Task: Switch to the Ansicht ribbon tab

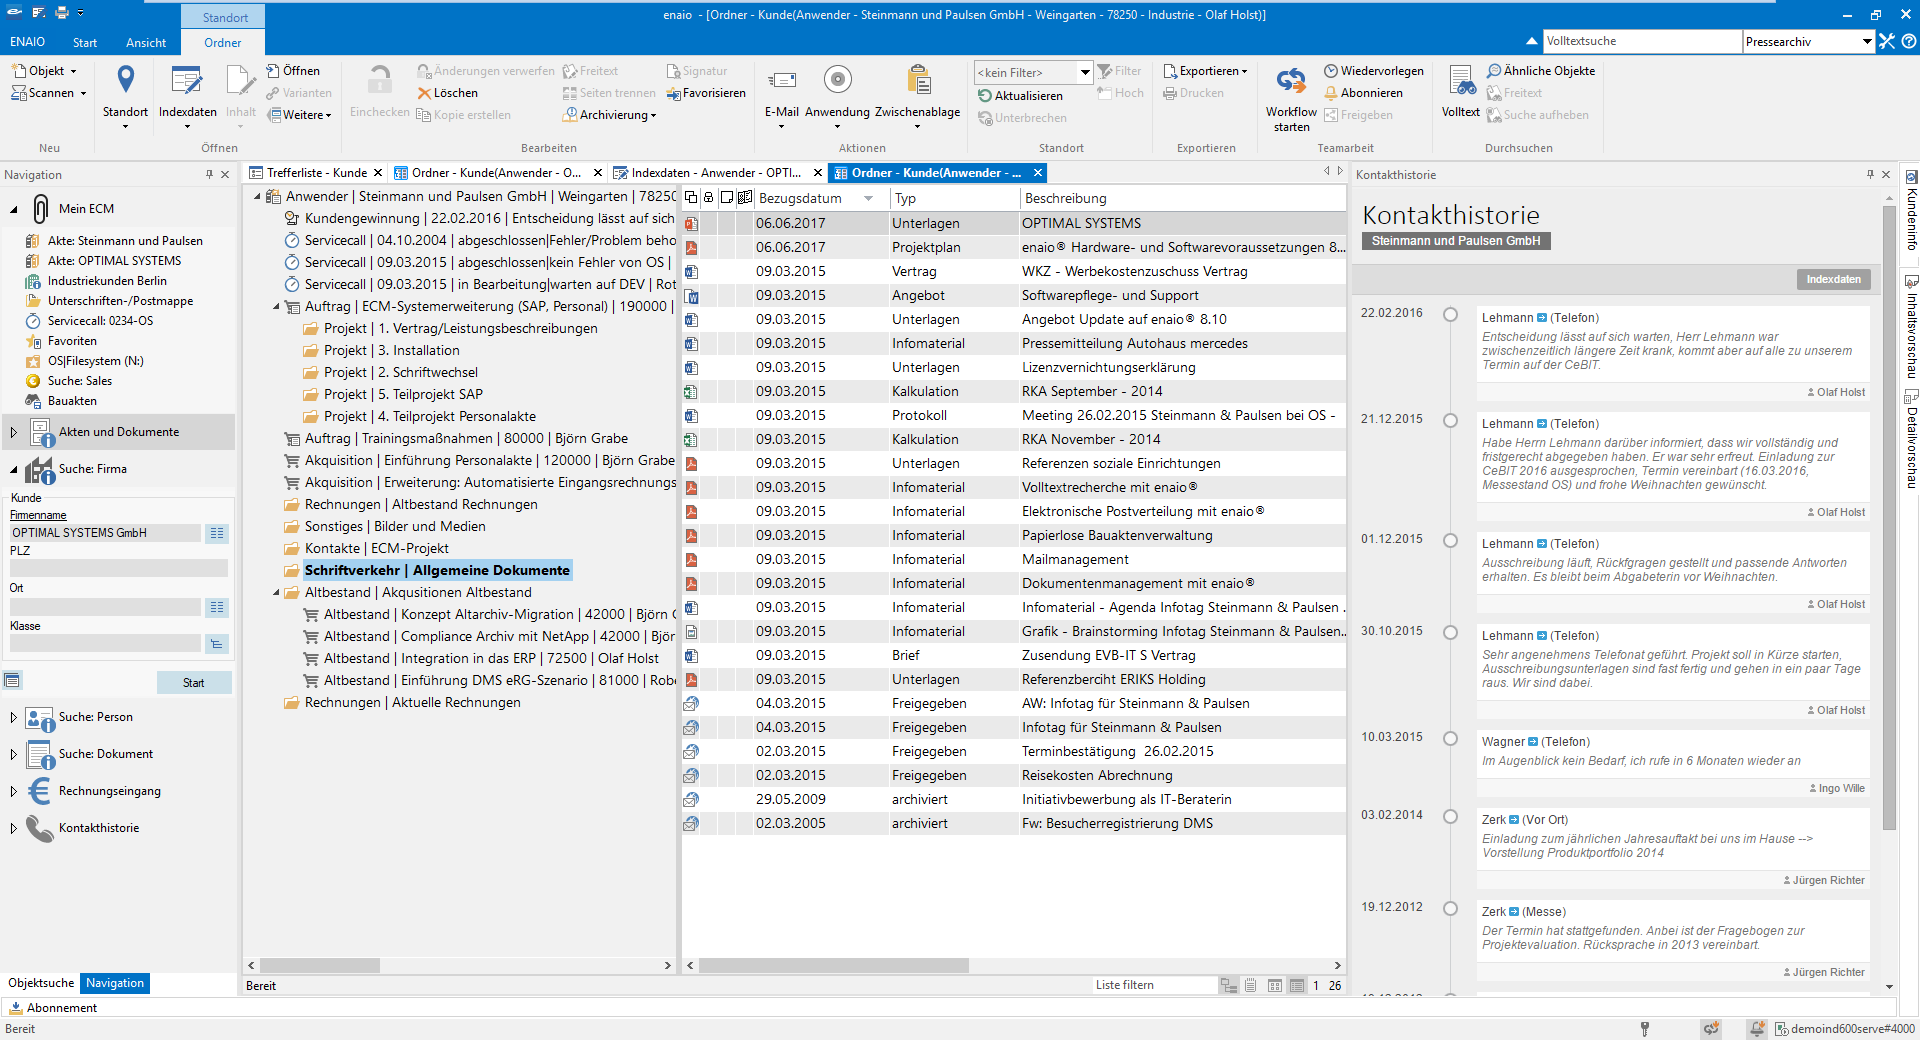Action: coord(146,43)
